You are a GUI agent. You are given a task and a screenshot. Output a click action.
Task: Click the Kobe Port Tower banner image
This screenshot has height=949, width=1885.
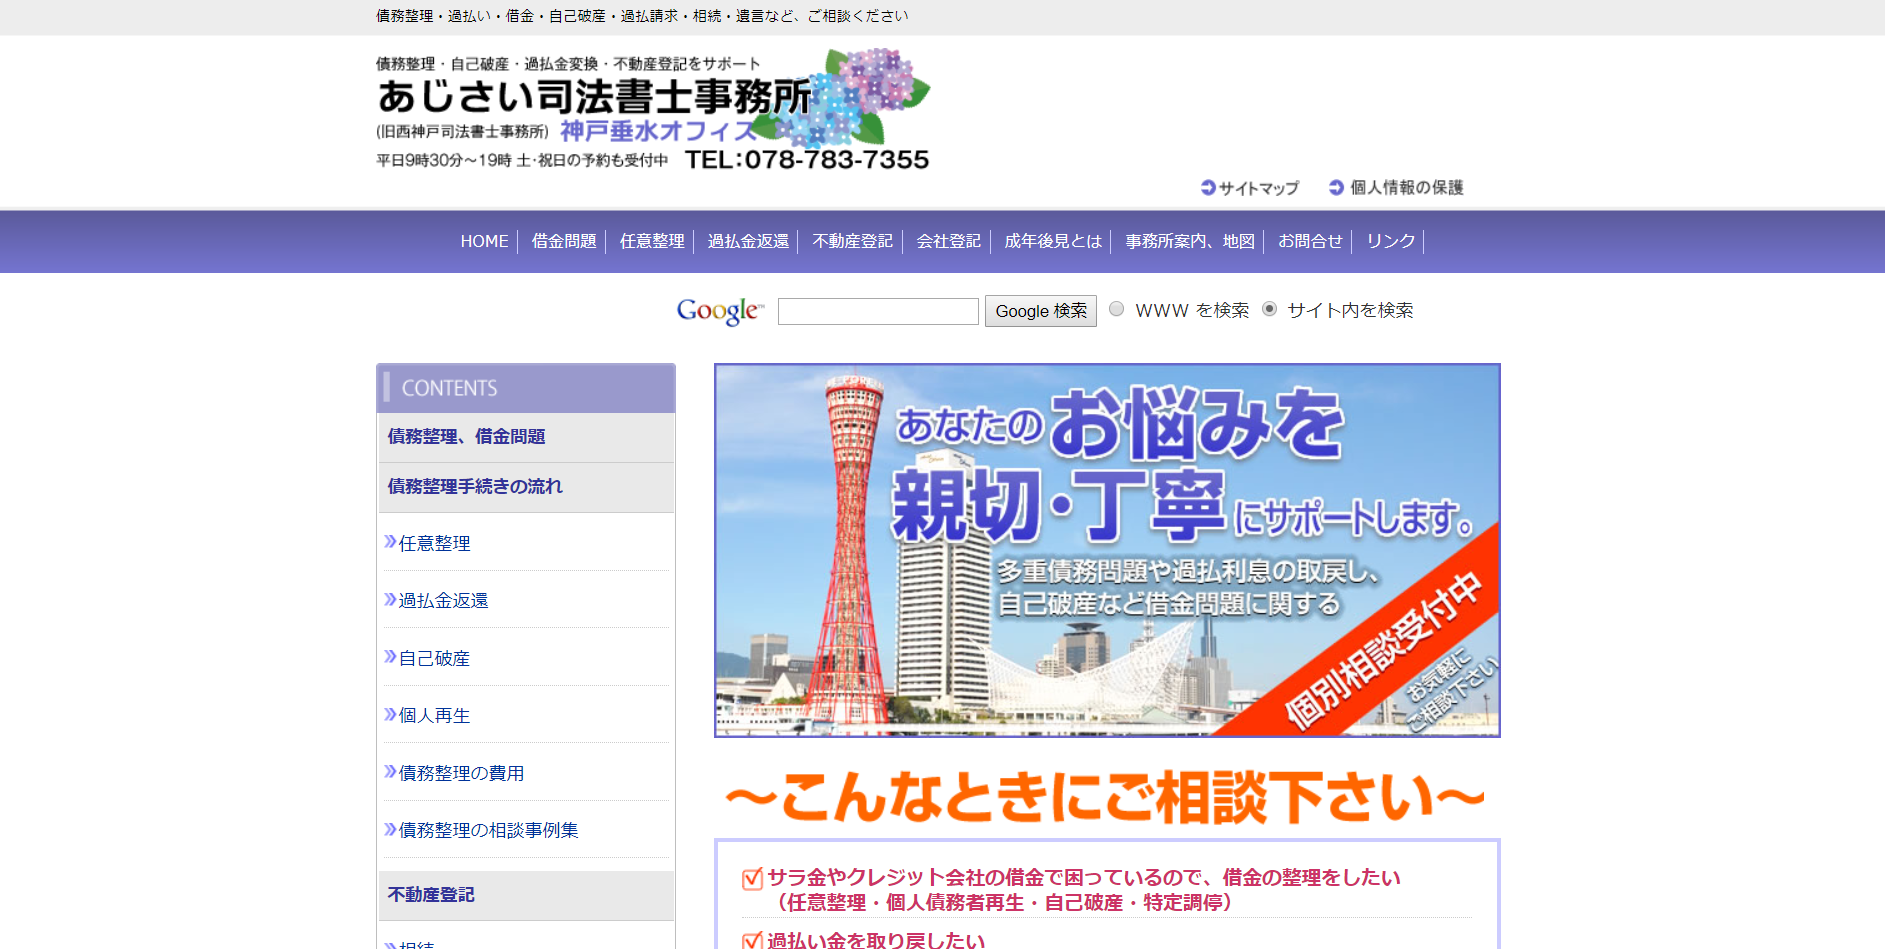click(1107, 550)
